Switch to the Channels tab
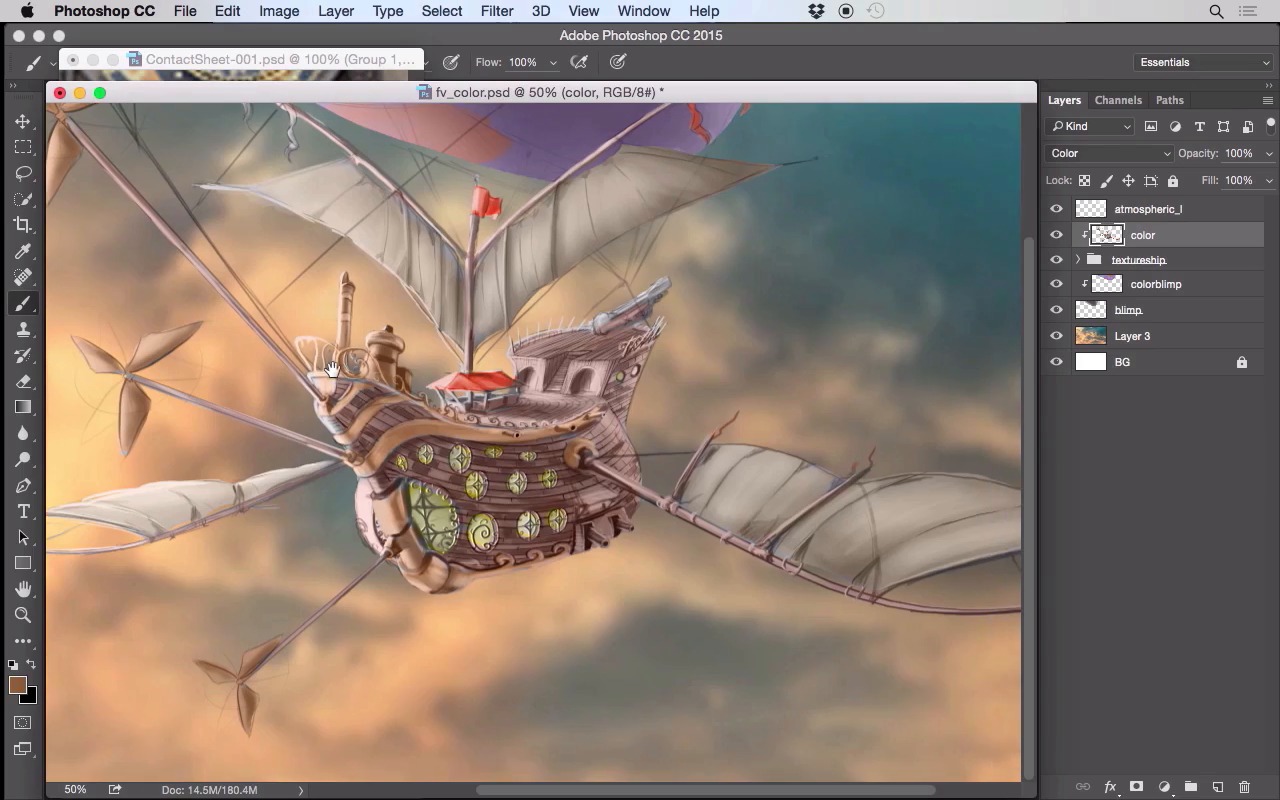This screenshot has height=800, width=1280. pyautogui.click(x=1117, y=100)
